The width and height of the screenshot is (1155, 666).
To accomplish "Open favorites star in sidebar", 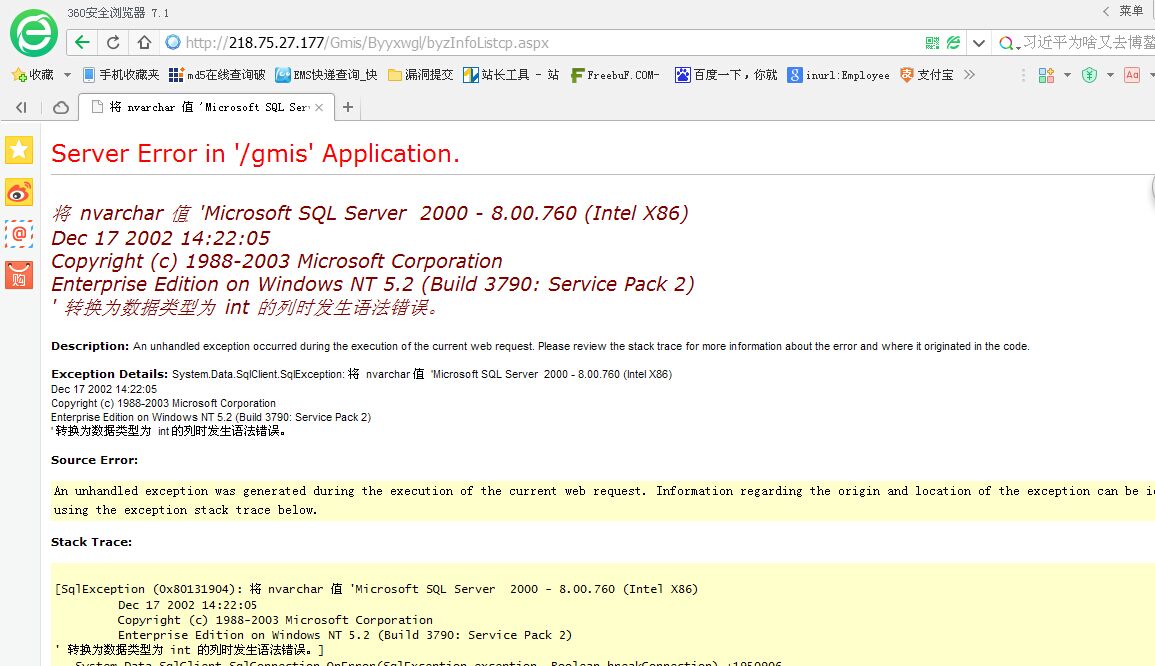I will click(19, 150).
